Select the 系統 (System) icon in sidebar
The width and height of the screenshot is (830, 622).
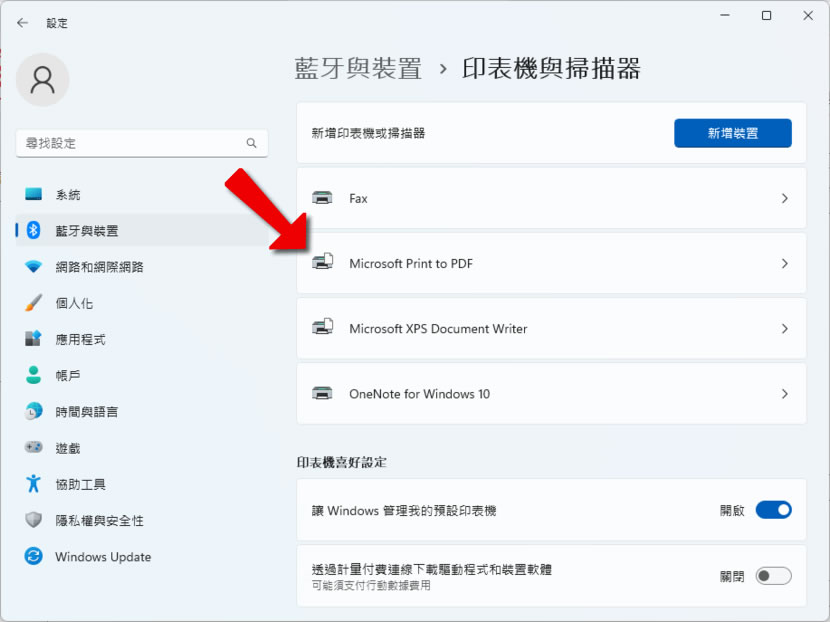(33, 194)
